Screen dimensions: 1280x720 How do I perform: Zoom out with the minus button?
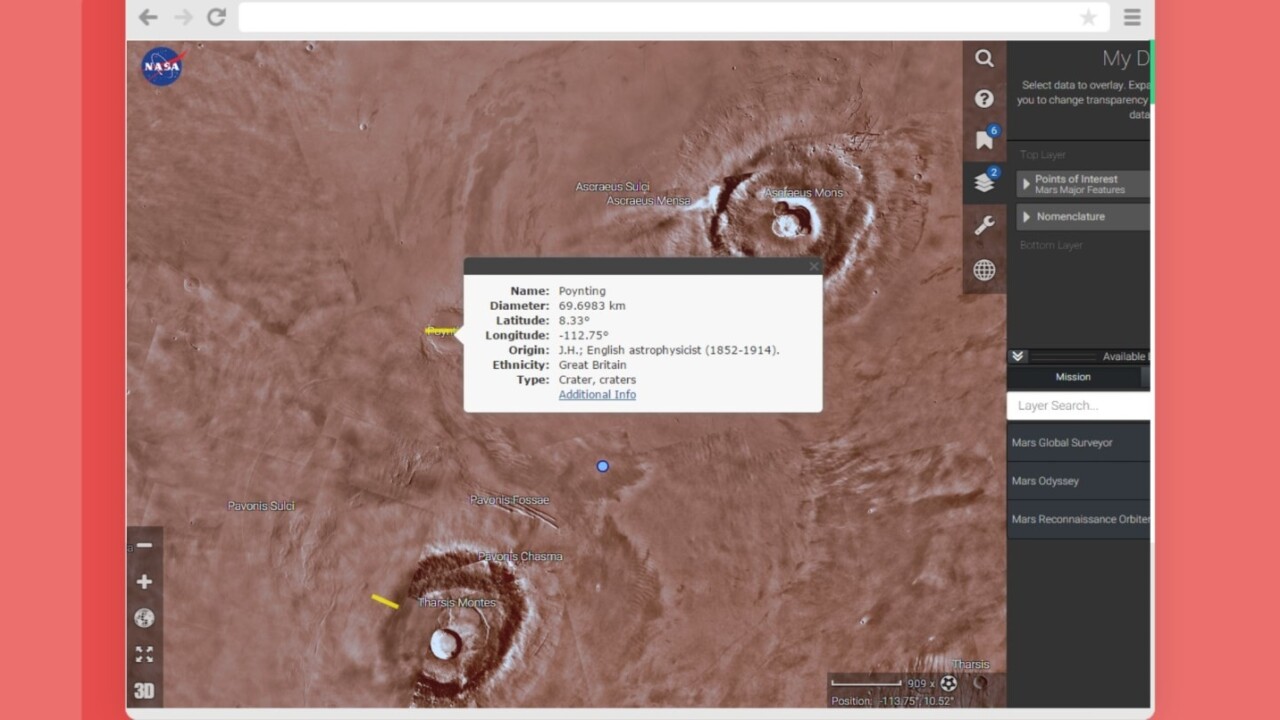[x=144, y=545]
